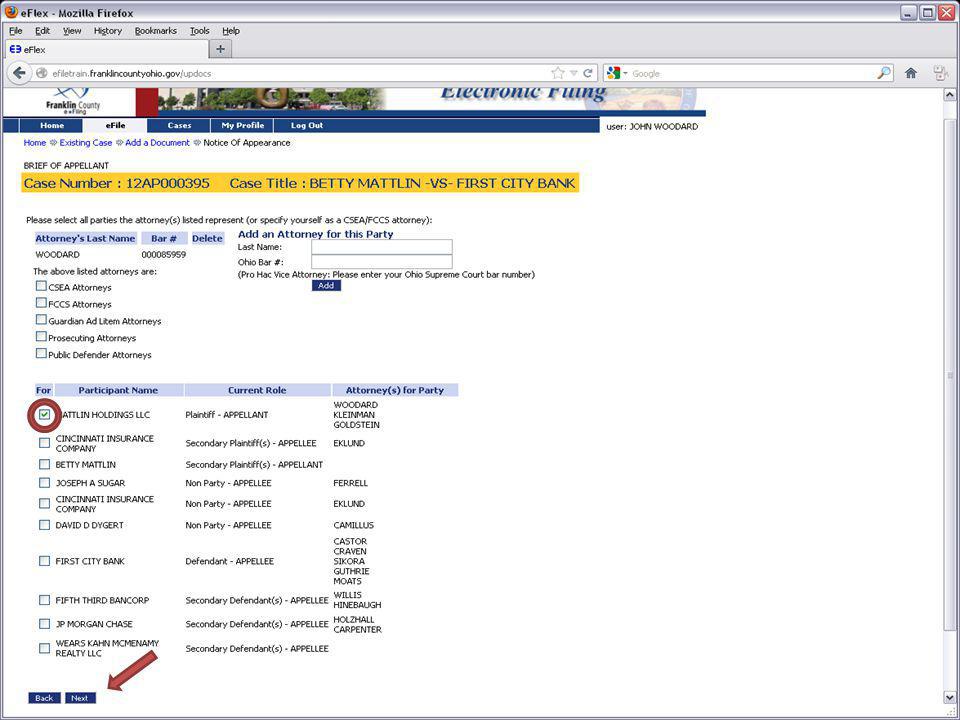Tick Prosecuting Attorneys checkbox

[x=41, y=336]
